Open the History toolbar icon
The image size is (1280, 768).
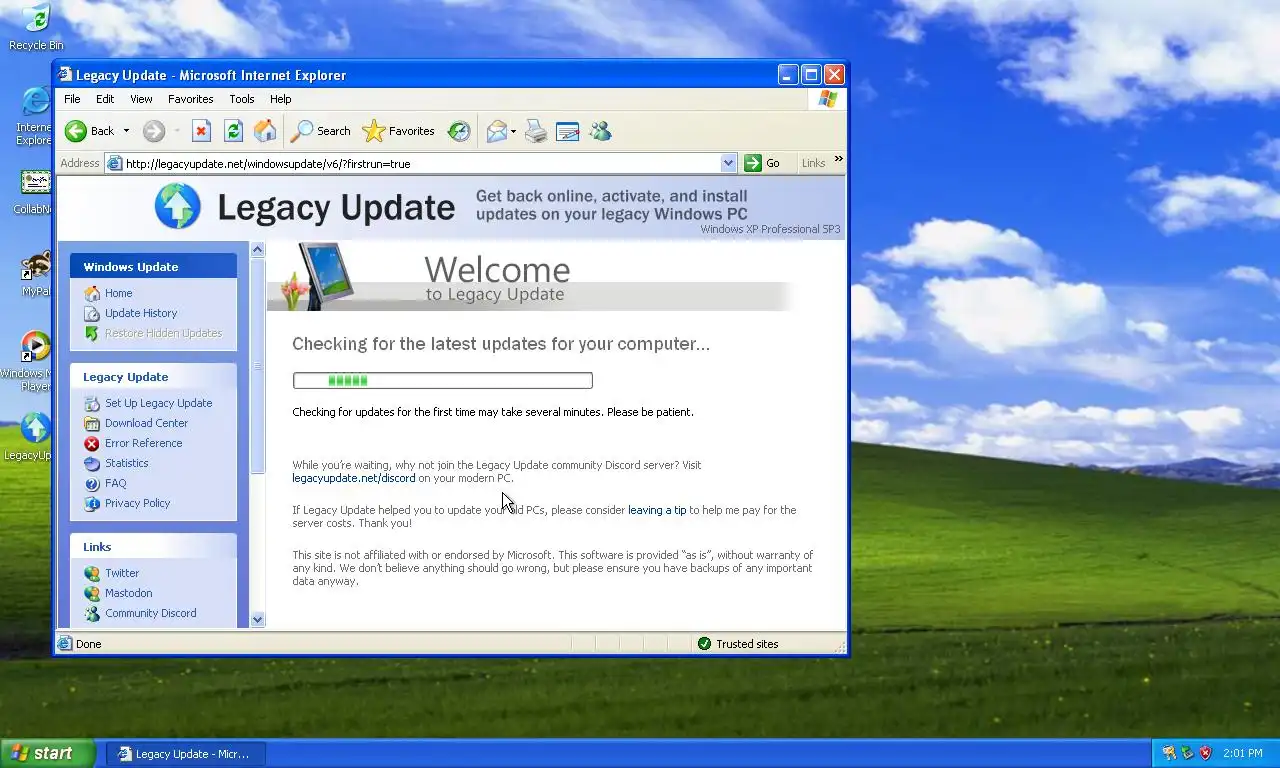click(x=459, y=131)
